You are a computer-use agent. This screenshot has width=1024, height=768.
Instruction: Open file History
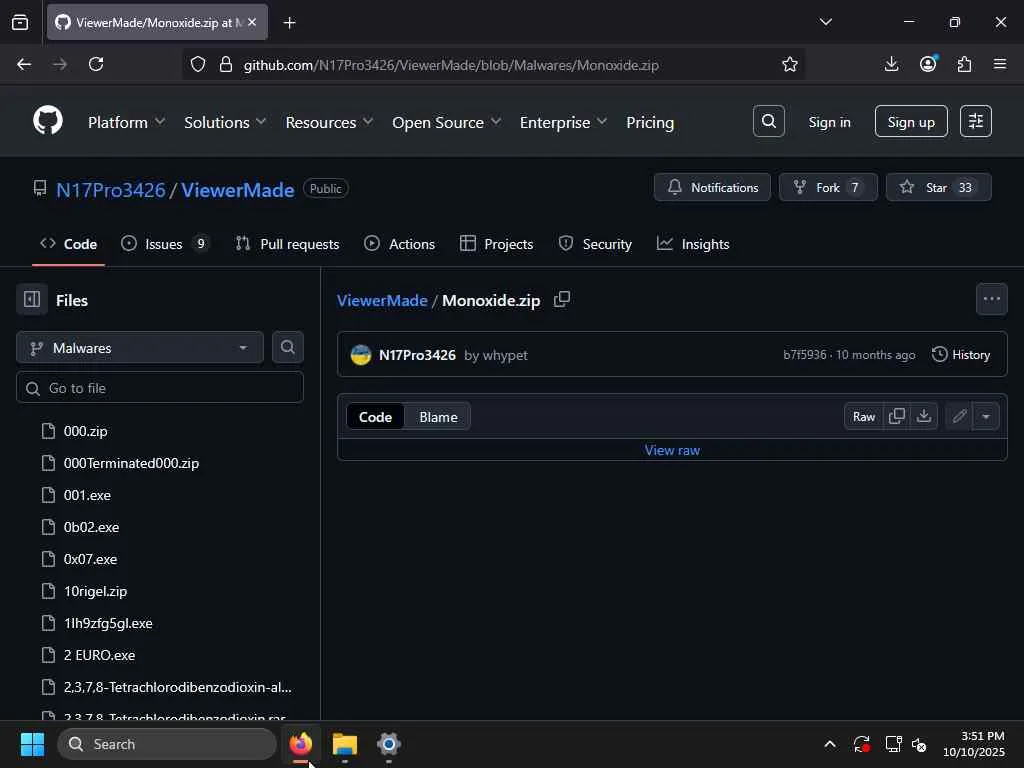(961, 355)
